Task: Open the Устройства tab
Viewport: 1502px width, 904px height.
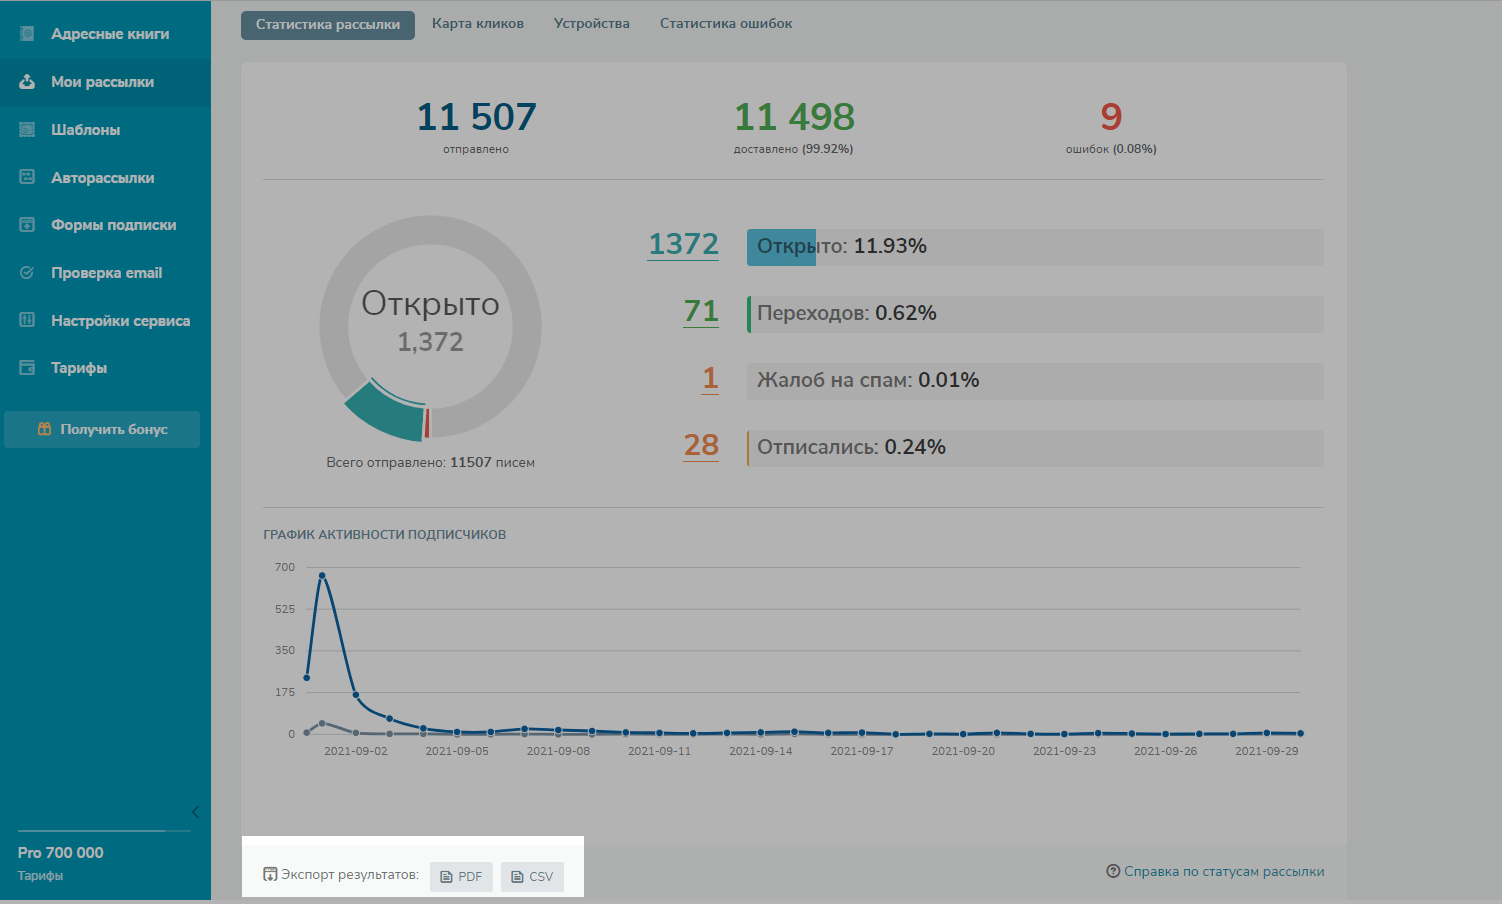Action: click(591, 24)
